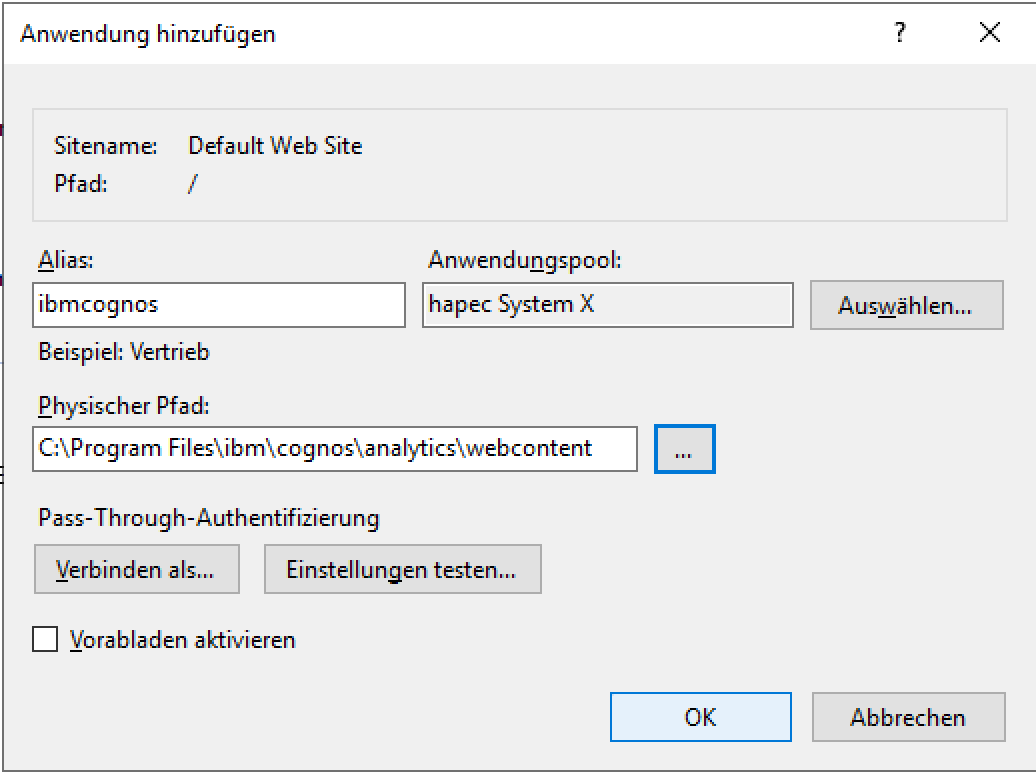Click the Alias: label
Screen dimensions: 1036x772
[x=65, y=260]
